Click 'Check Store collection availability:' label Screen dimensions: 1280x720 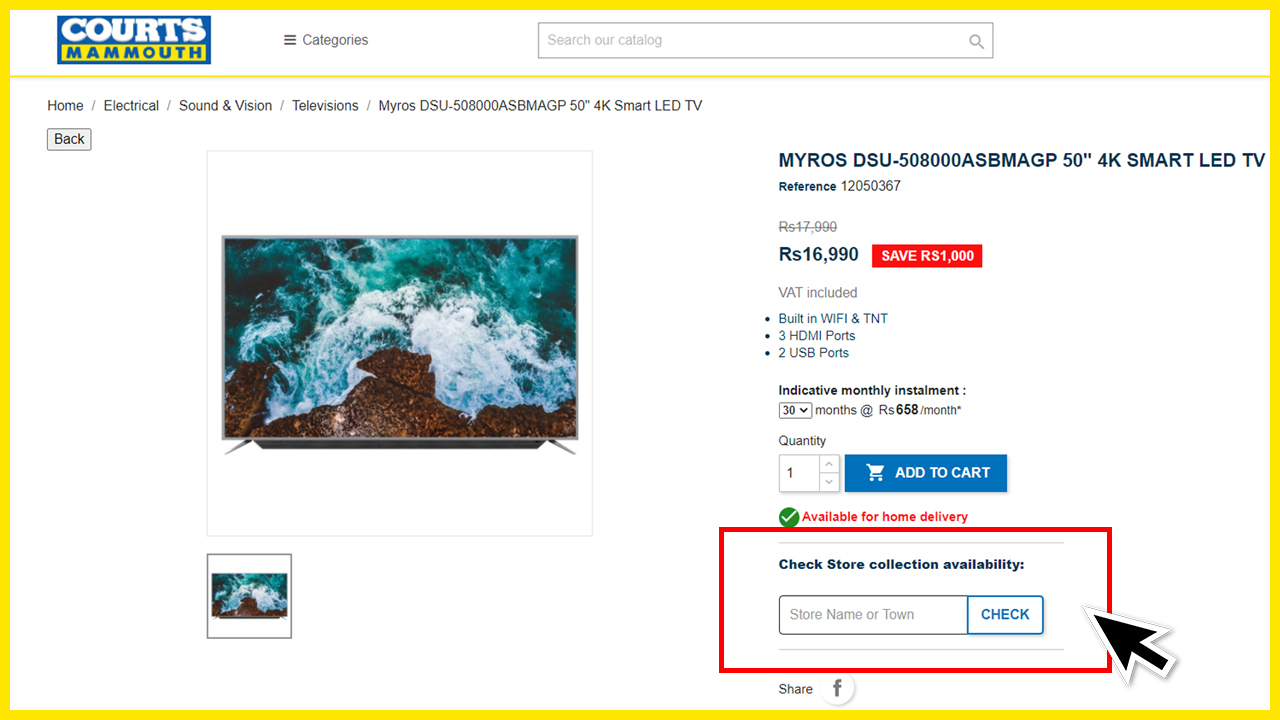(902, 565)
